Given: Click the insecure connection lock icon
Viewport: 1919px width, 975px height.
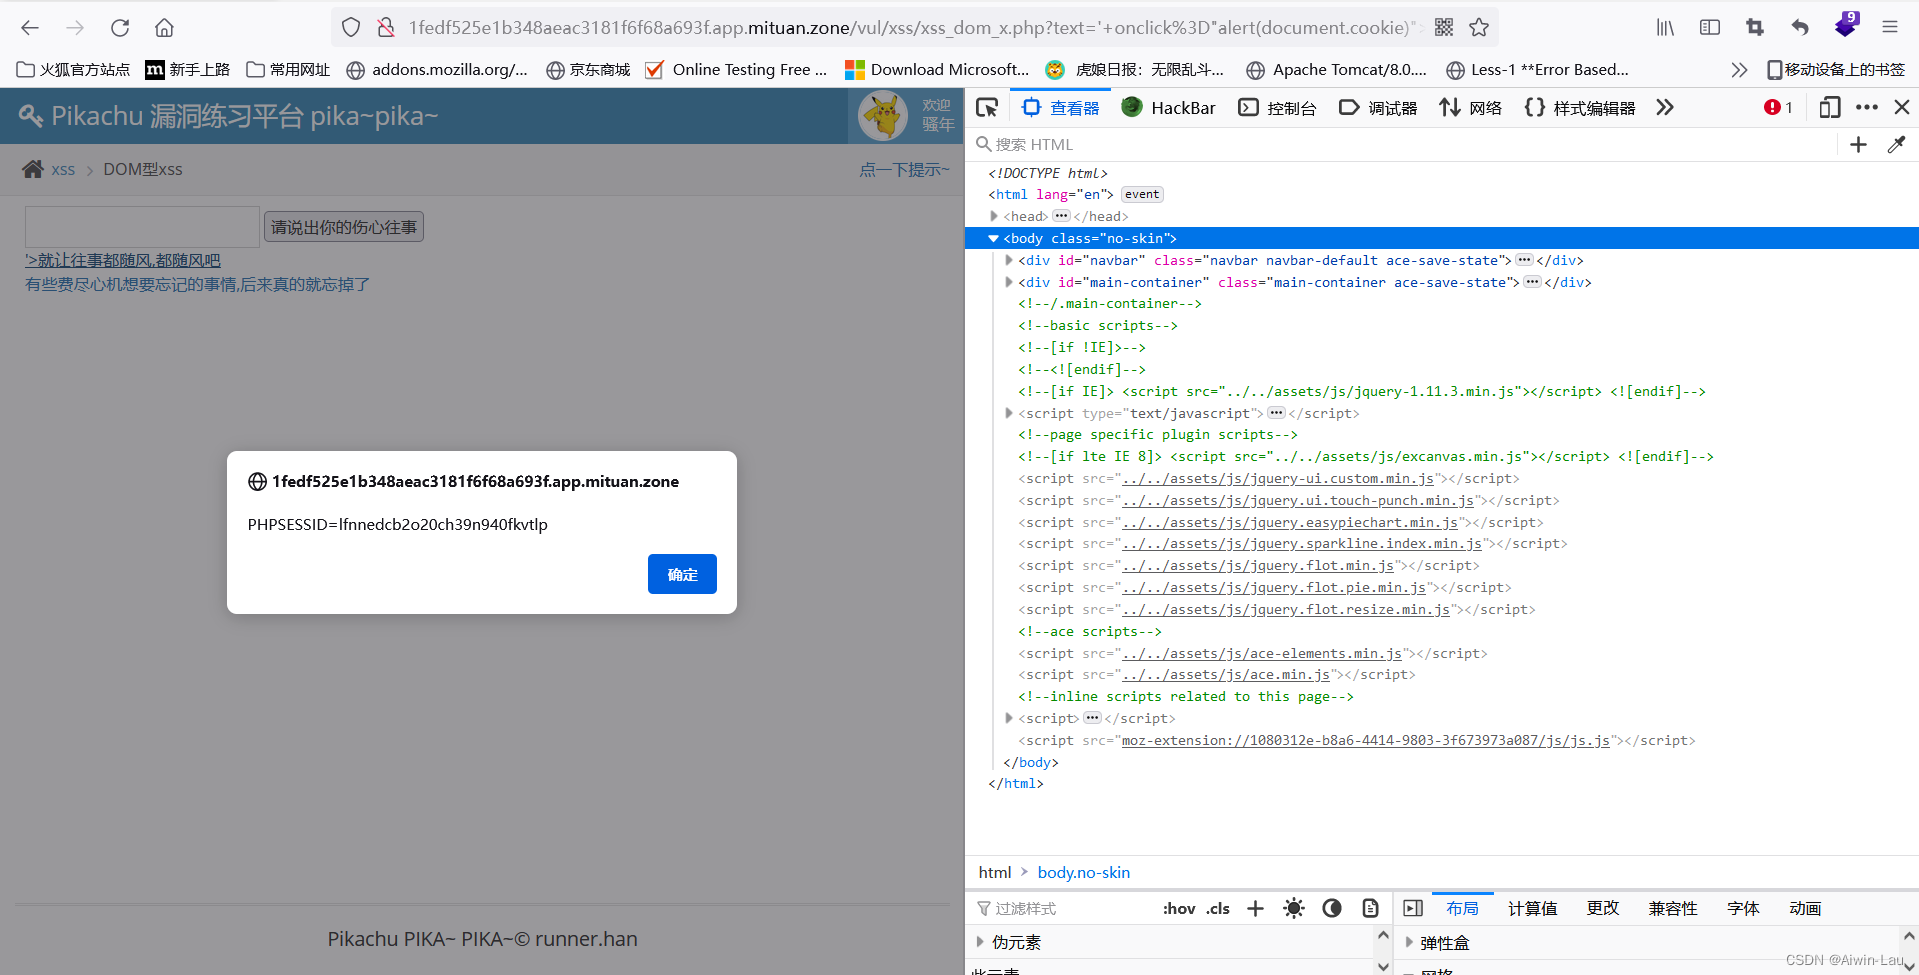Looking at the screenshot, I should [x=386, y=28].
